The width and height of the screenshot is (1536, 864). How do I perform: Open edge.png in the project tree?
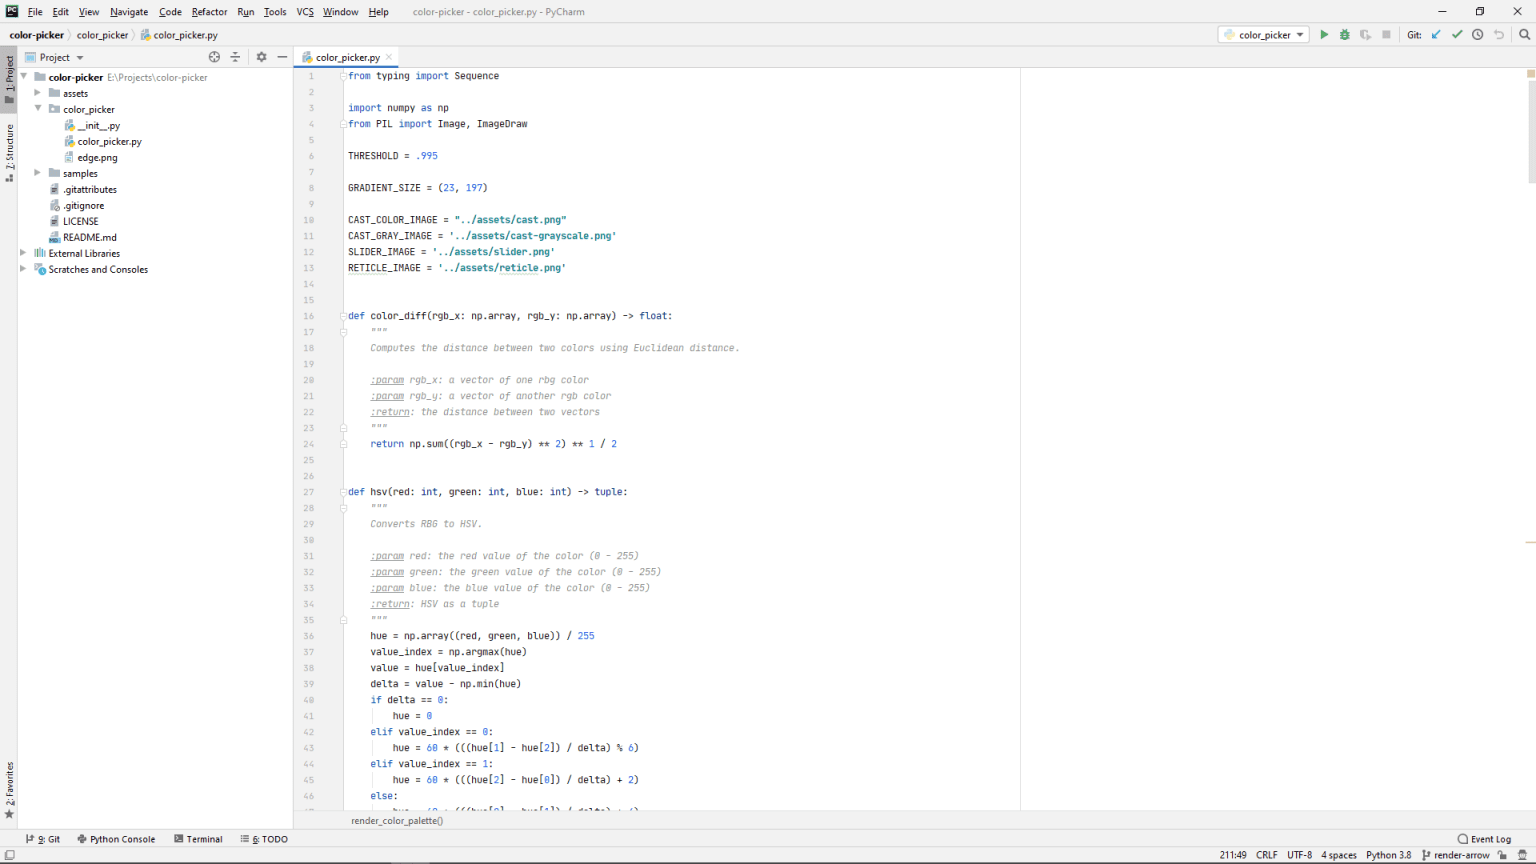(97, 157)
